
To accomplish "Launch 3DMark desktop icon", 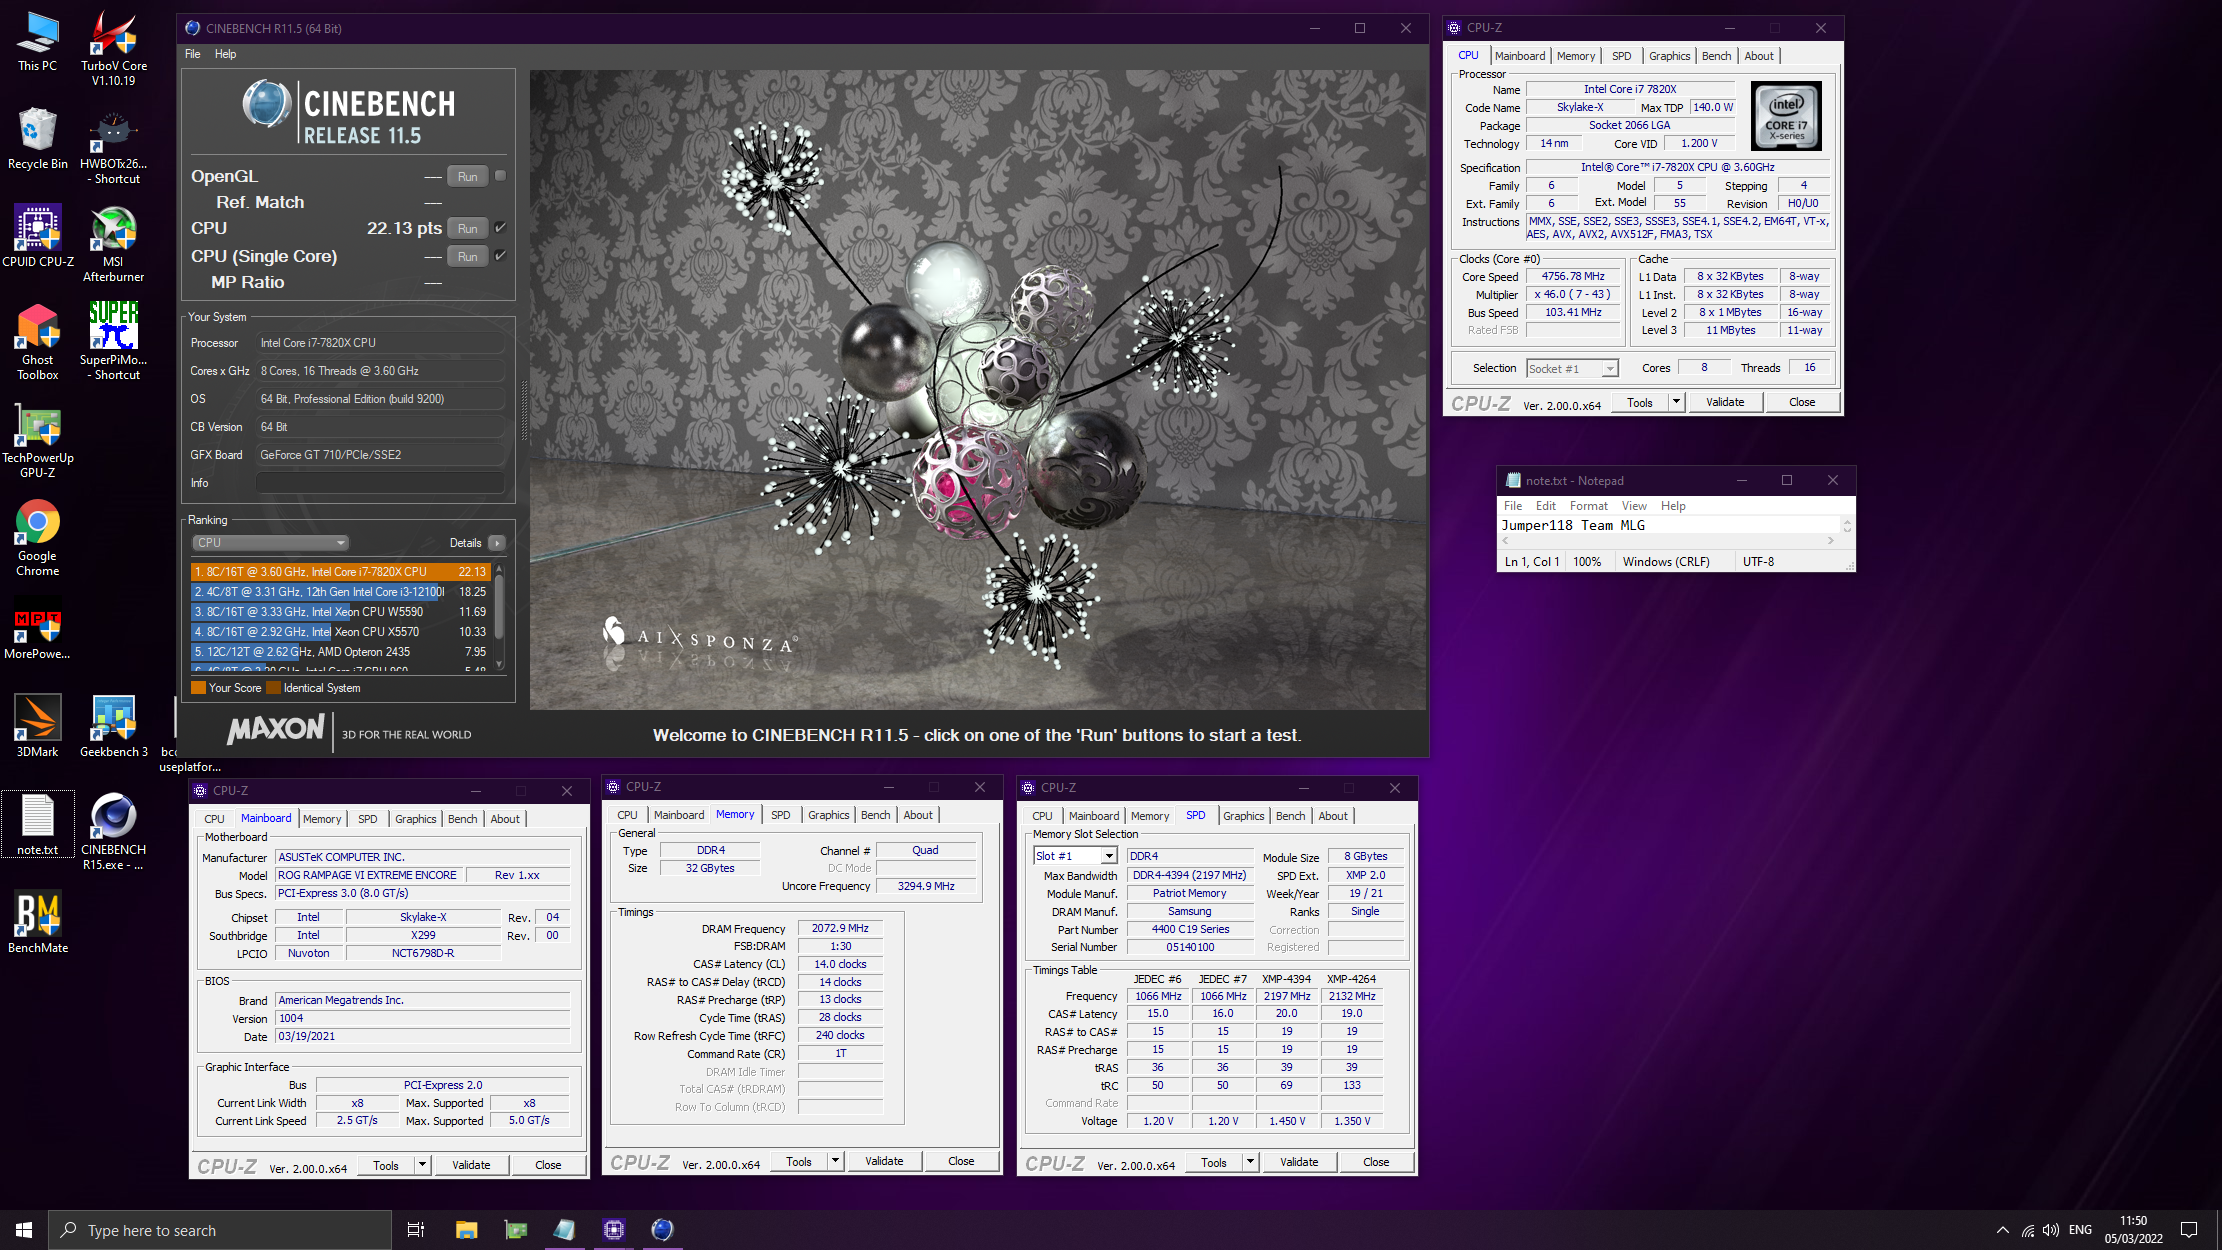I will (x=38, y=727).
